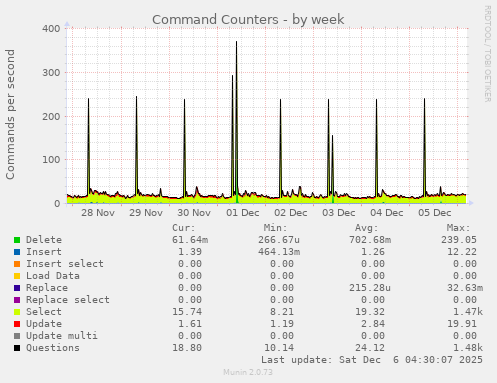The height and width of the screenshot is (383, 497).
Task: Click the 'Delete' legend label
Action: tap(44, 240)
